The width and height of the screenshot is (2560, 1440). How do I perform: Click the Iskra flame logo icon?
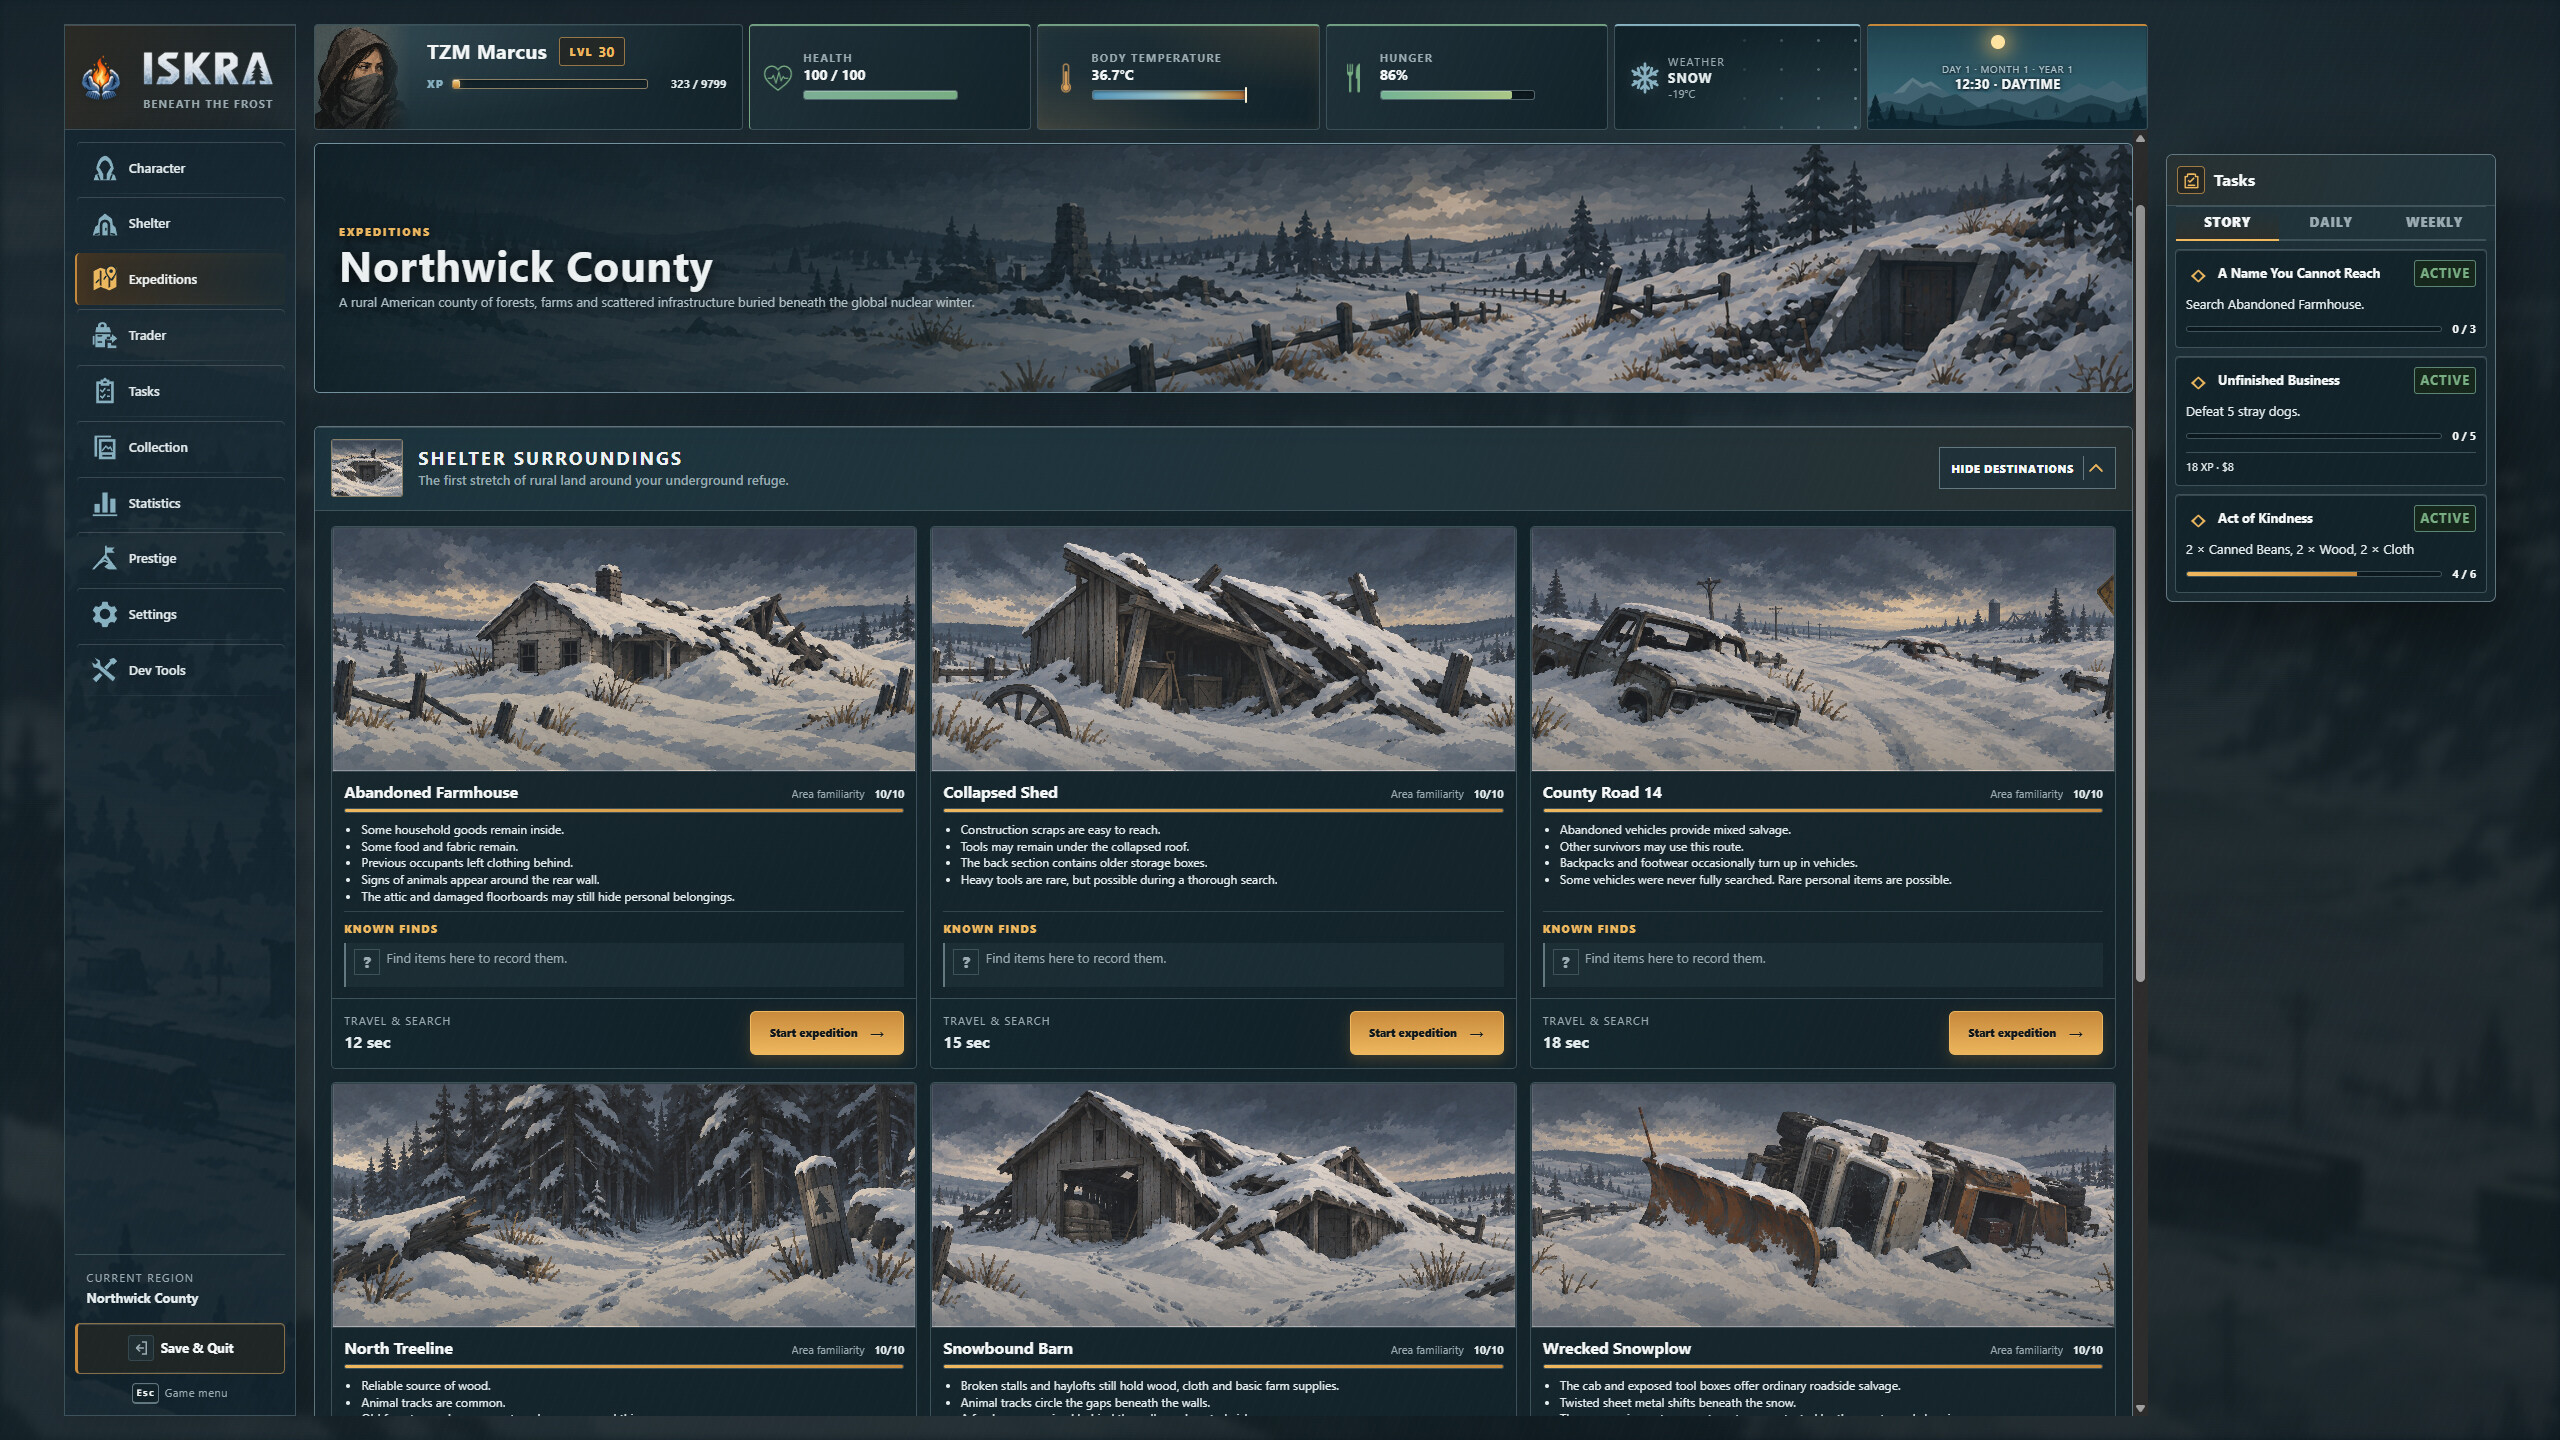point(101,78)
